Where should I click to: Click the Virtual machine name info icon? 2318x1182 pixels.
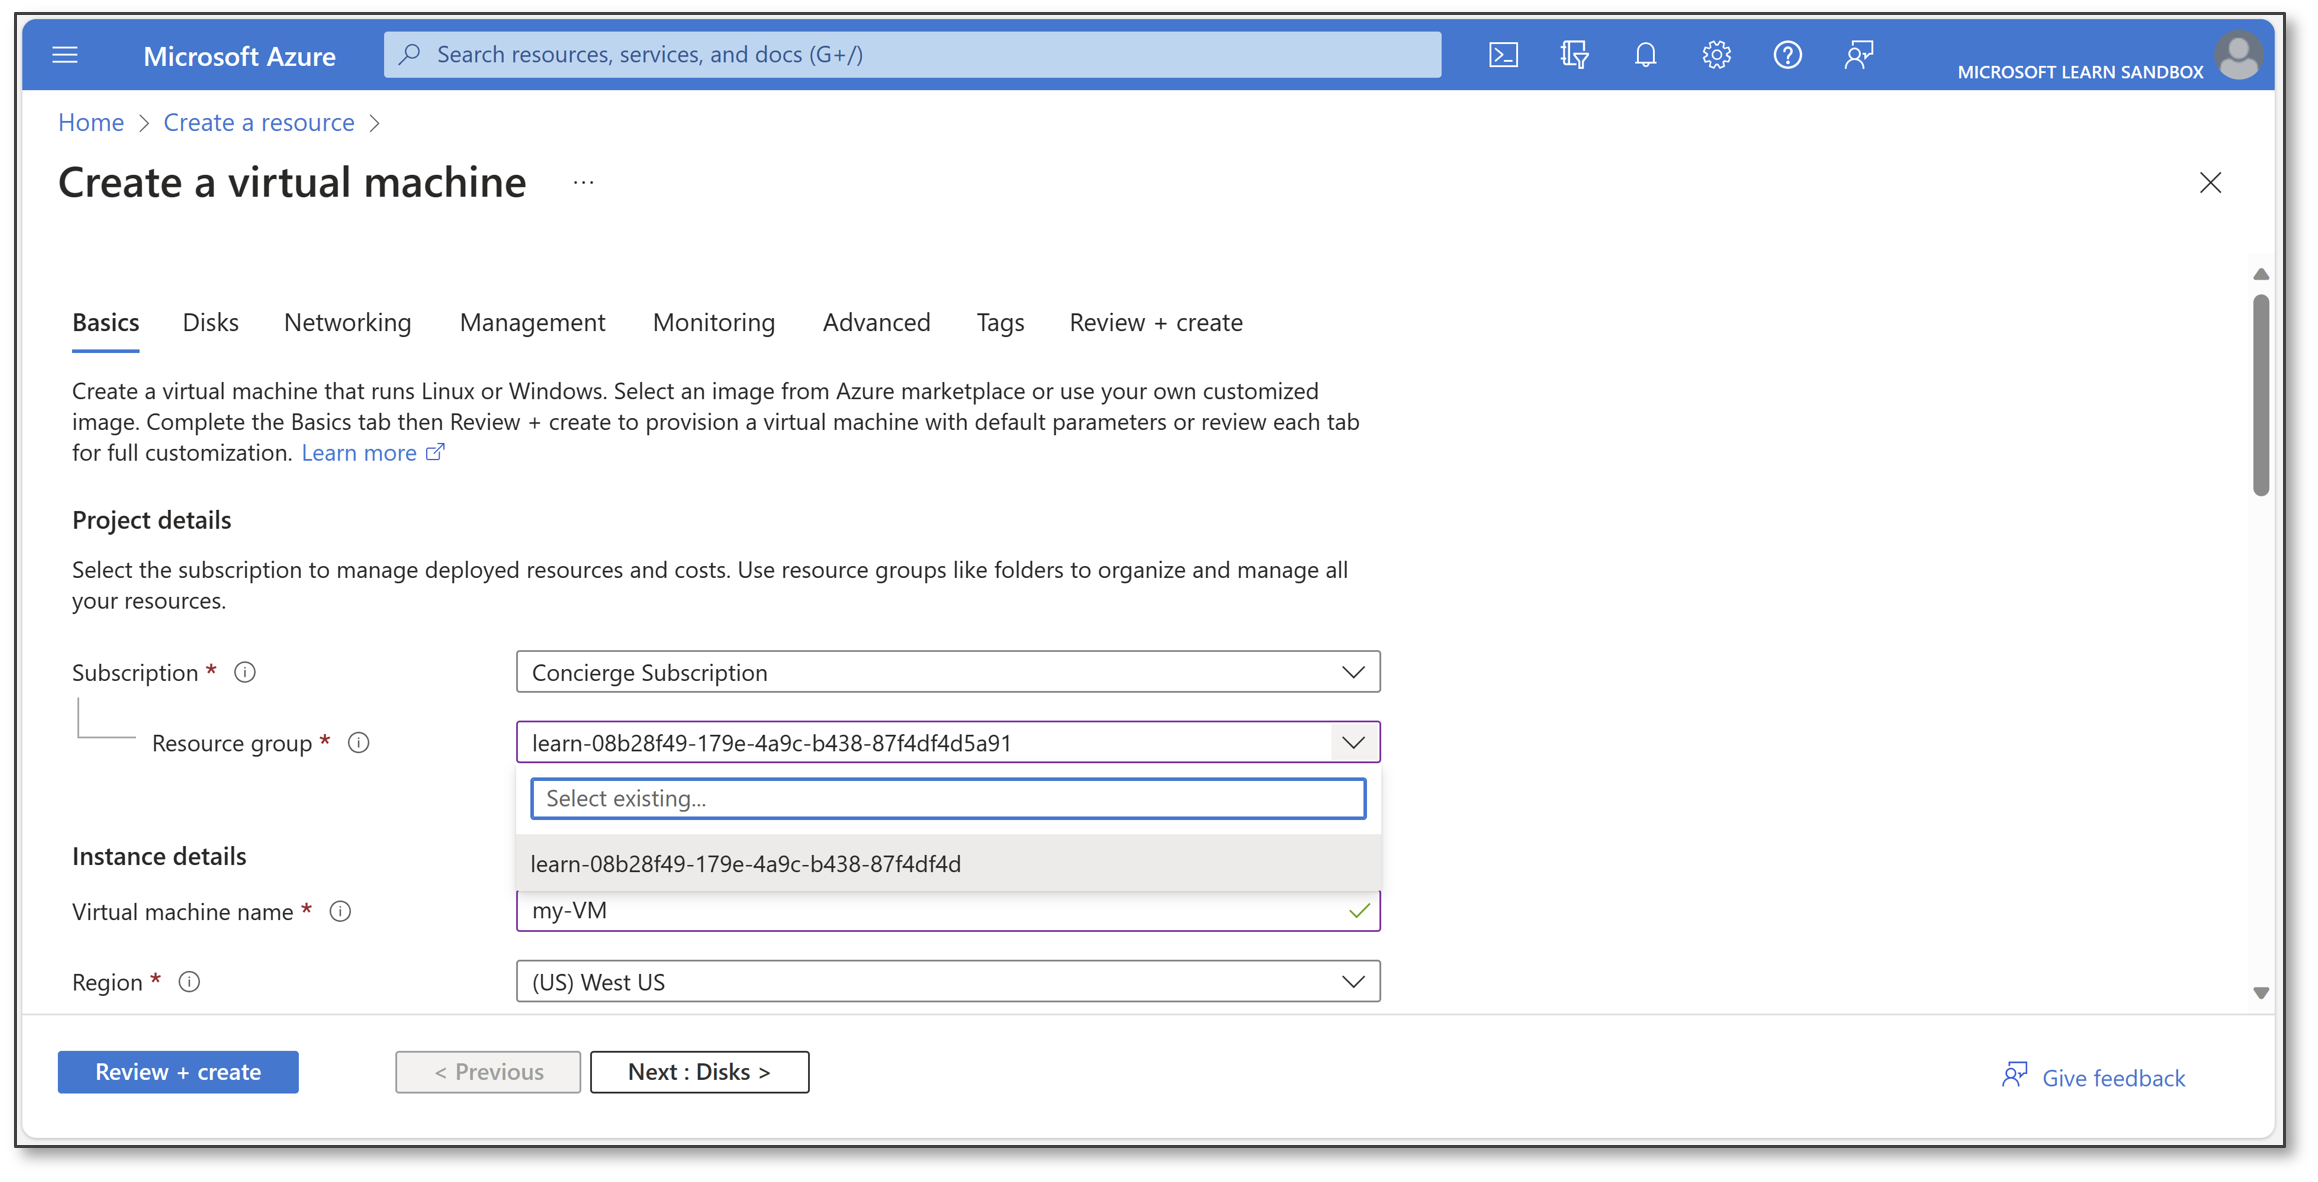tap(341, 912)
